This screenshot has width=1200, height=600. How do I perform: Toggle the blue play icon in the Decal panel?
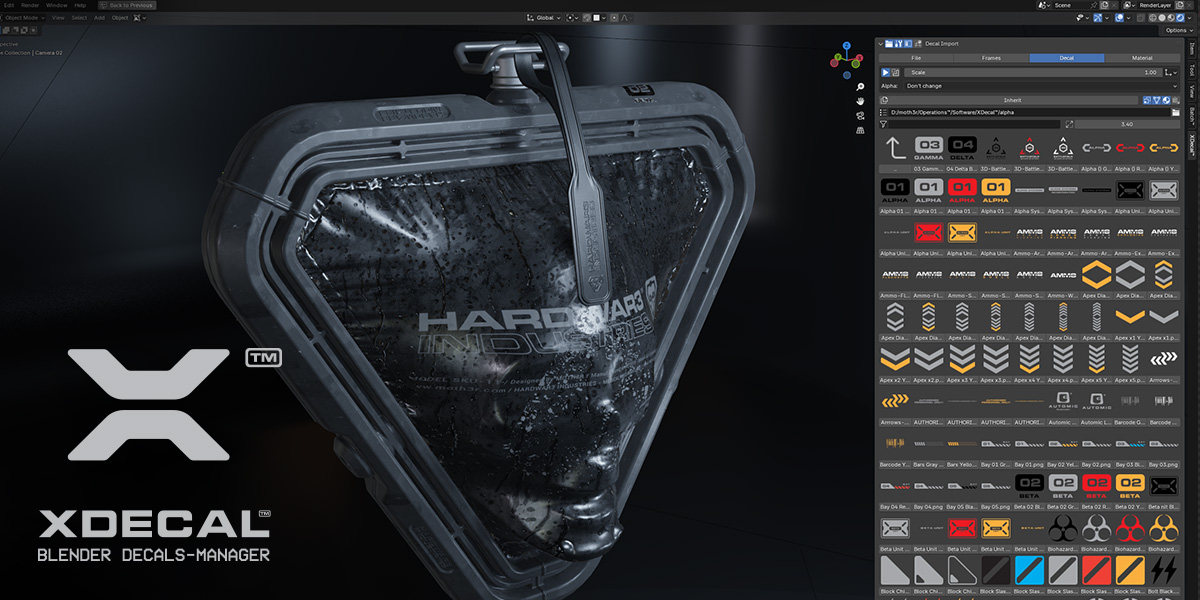[884, 72]
